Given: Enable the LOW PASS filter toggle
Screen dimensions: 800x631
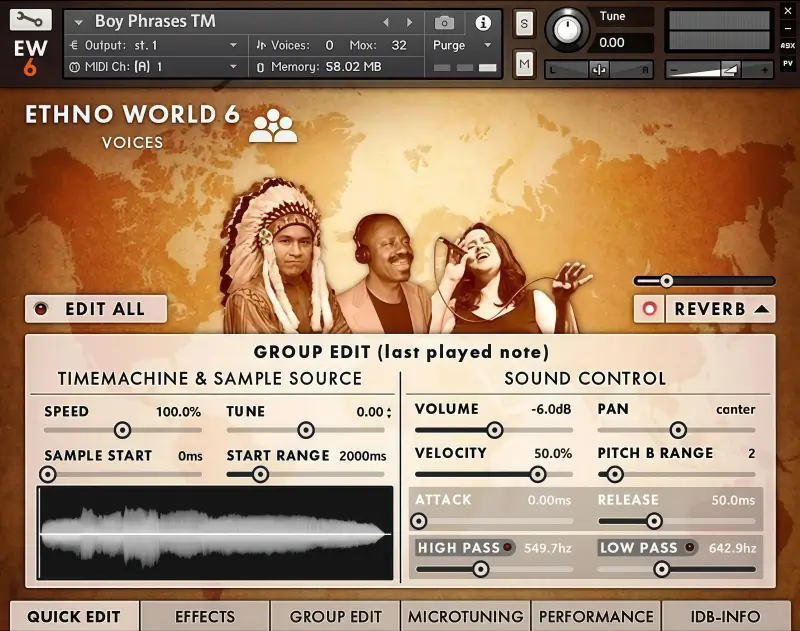Looking at the screenshot, I should coord(690,547).
